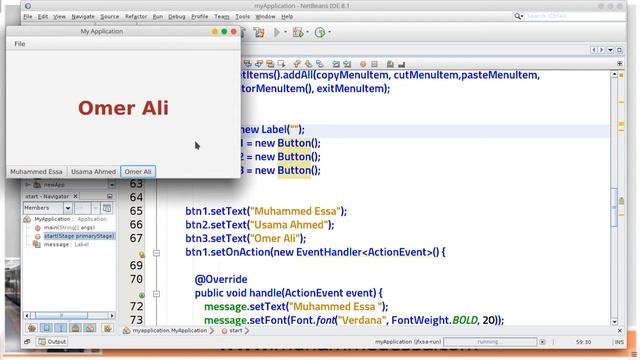Open the editor document list dropdown arrow
The width and height of the screenshot is (640, 360).
coord(611,50)
